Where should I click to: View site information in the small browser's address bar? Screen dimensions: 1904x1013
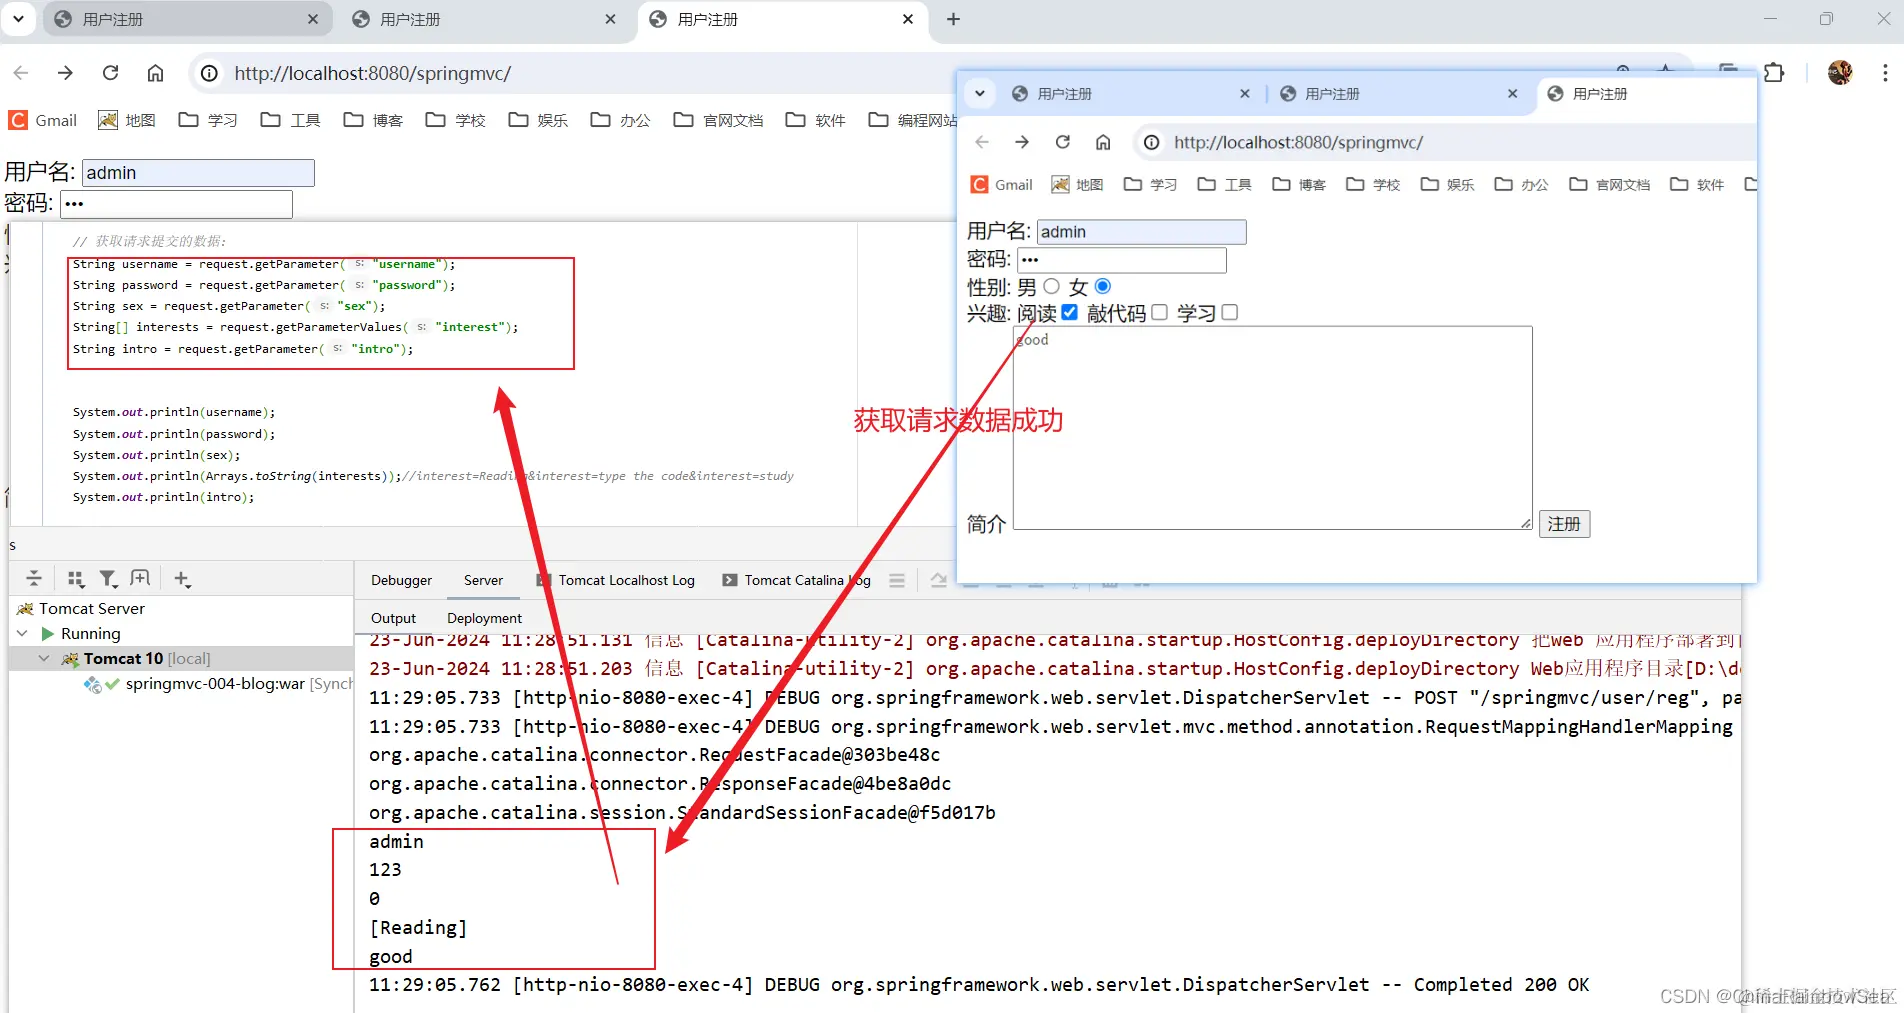(x=1152, y=142)
